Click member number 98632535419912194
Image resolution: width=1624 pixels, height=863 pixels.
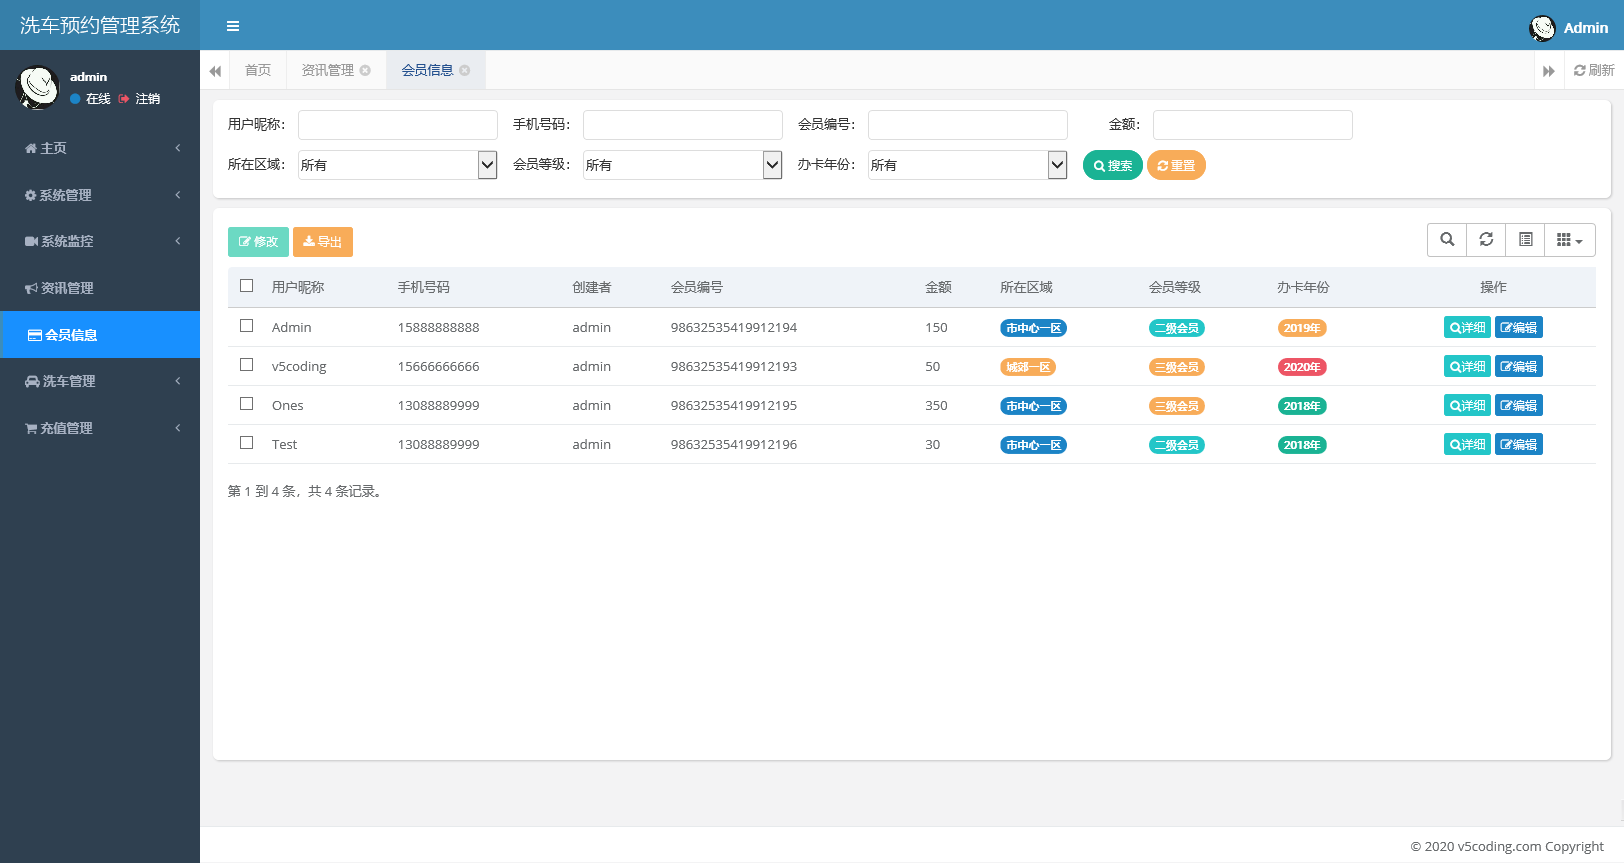tap(734, 327)
